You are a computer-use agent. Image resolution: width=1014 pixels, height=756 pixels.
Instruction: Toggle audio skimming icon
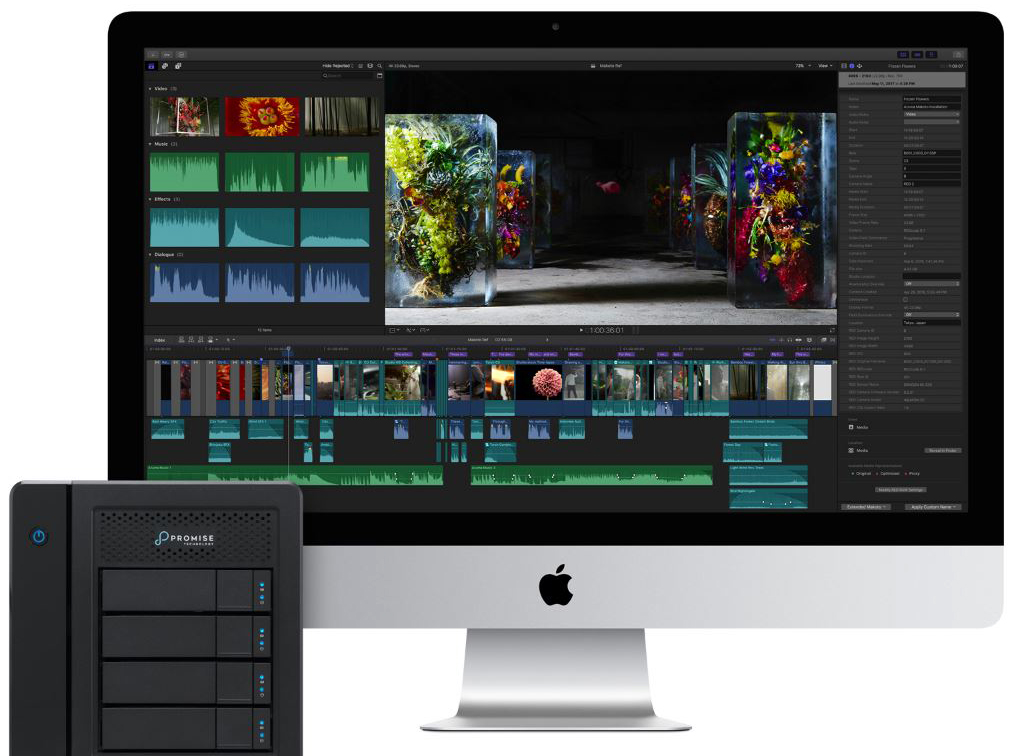tap(781, 340)
